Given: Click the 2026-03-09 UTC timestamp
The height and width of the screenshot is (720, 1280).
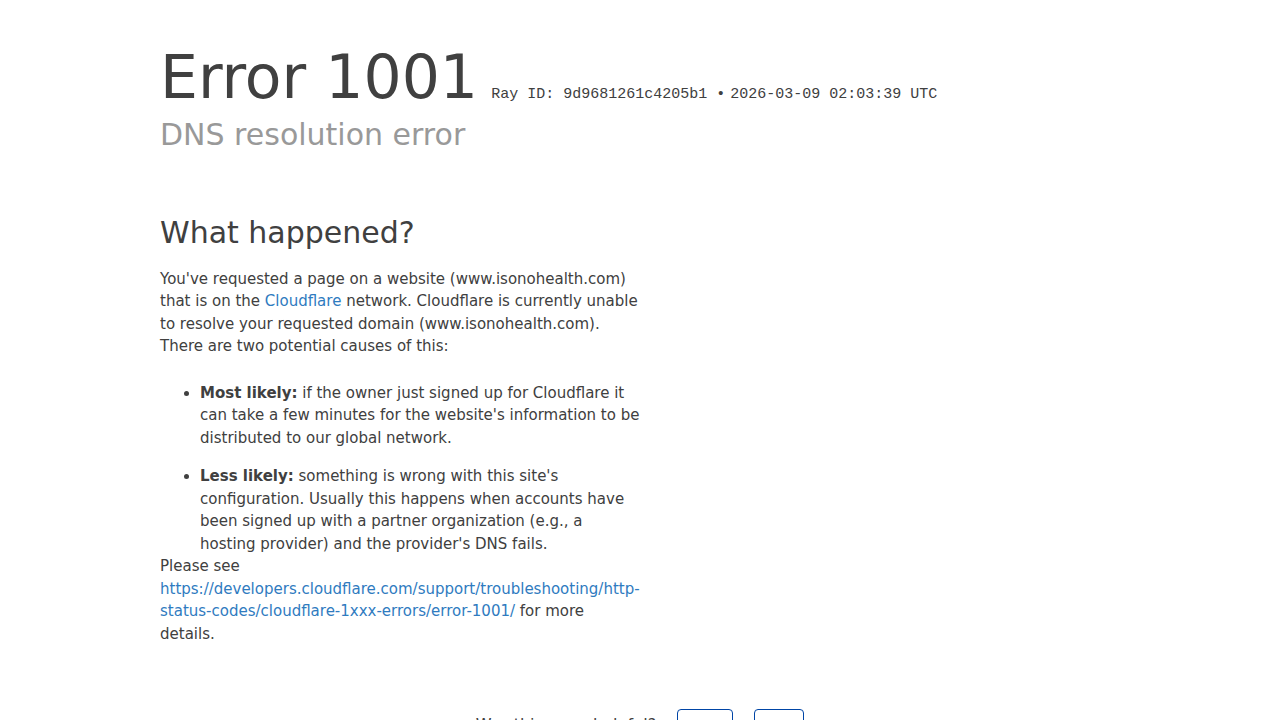Looking at the screenshot, I should click(x=833, y=94).
